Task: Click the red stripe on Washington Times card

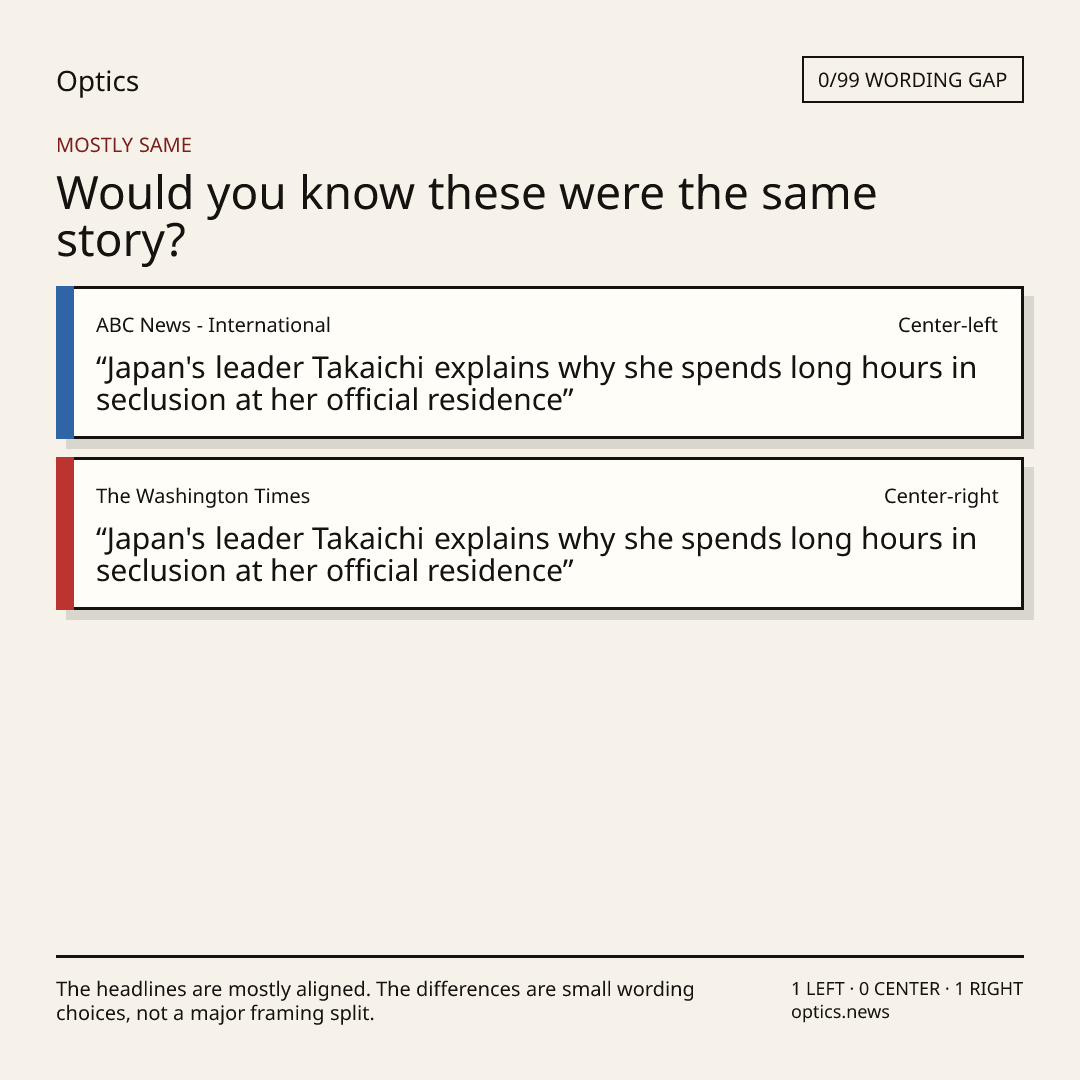Action: click(65, 533)
